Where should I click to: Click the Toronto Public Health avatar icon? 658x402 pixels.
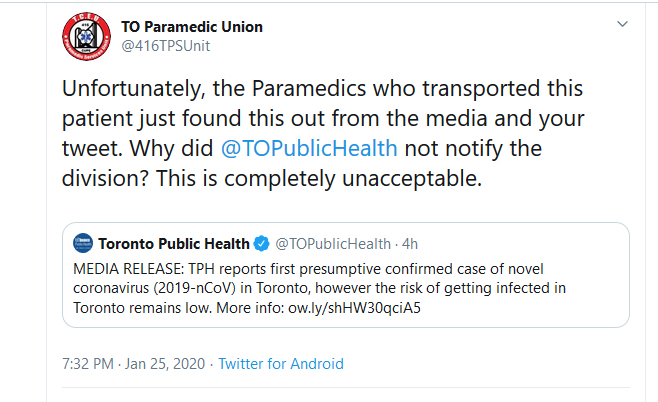[x=83, y=243]
